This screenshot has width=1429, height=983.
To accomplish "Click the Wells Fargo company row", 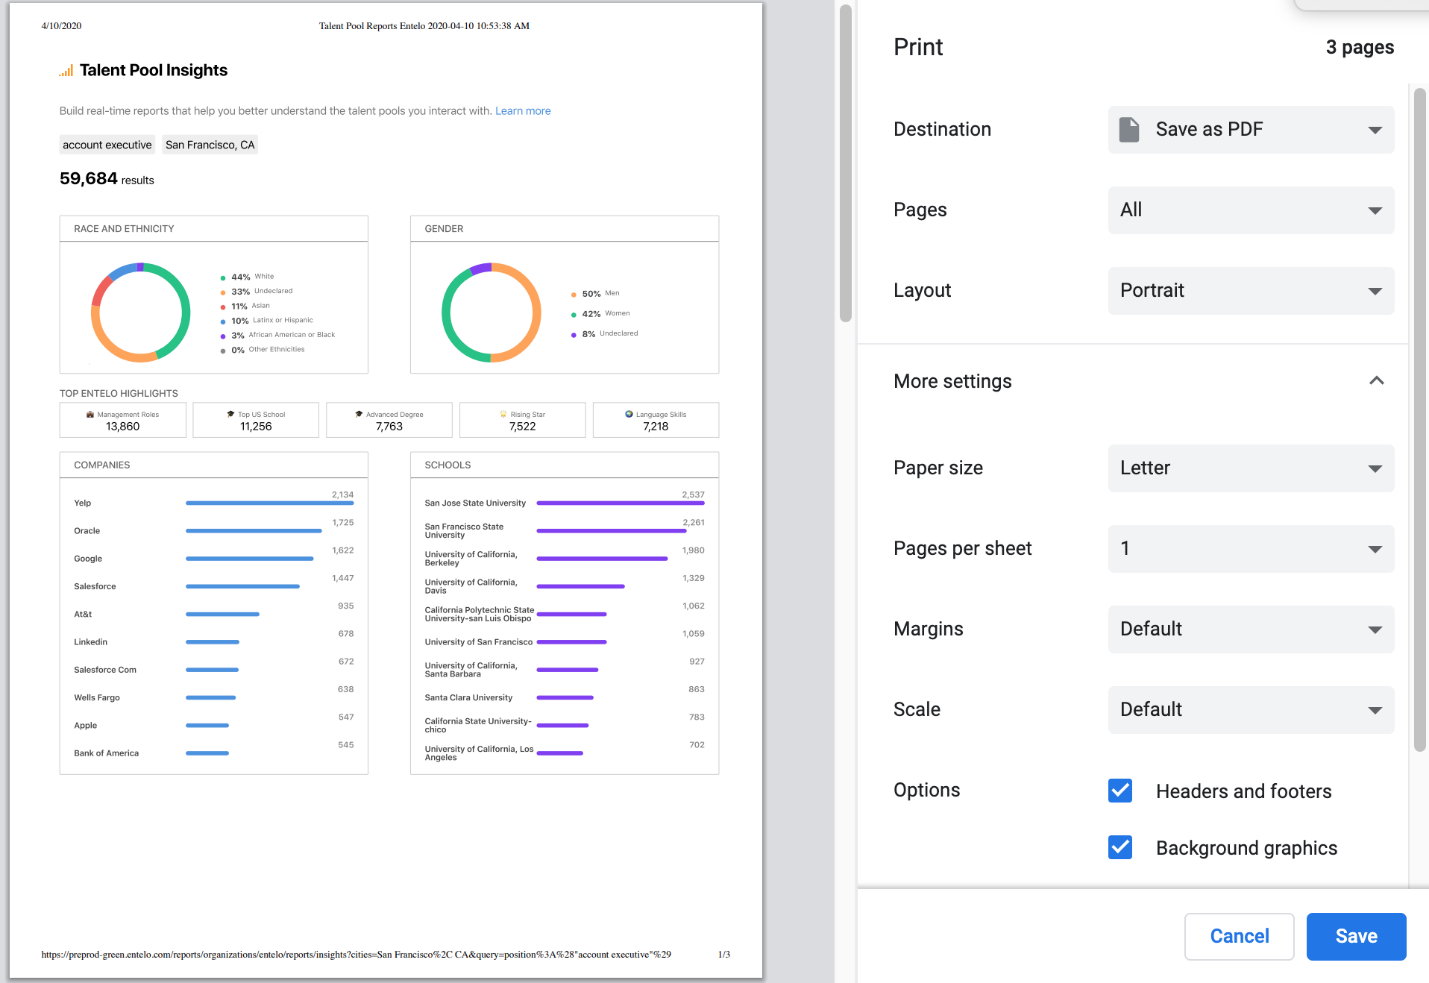I will point(214,697).
